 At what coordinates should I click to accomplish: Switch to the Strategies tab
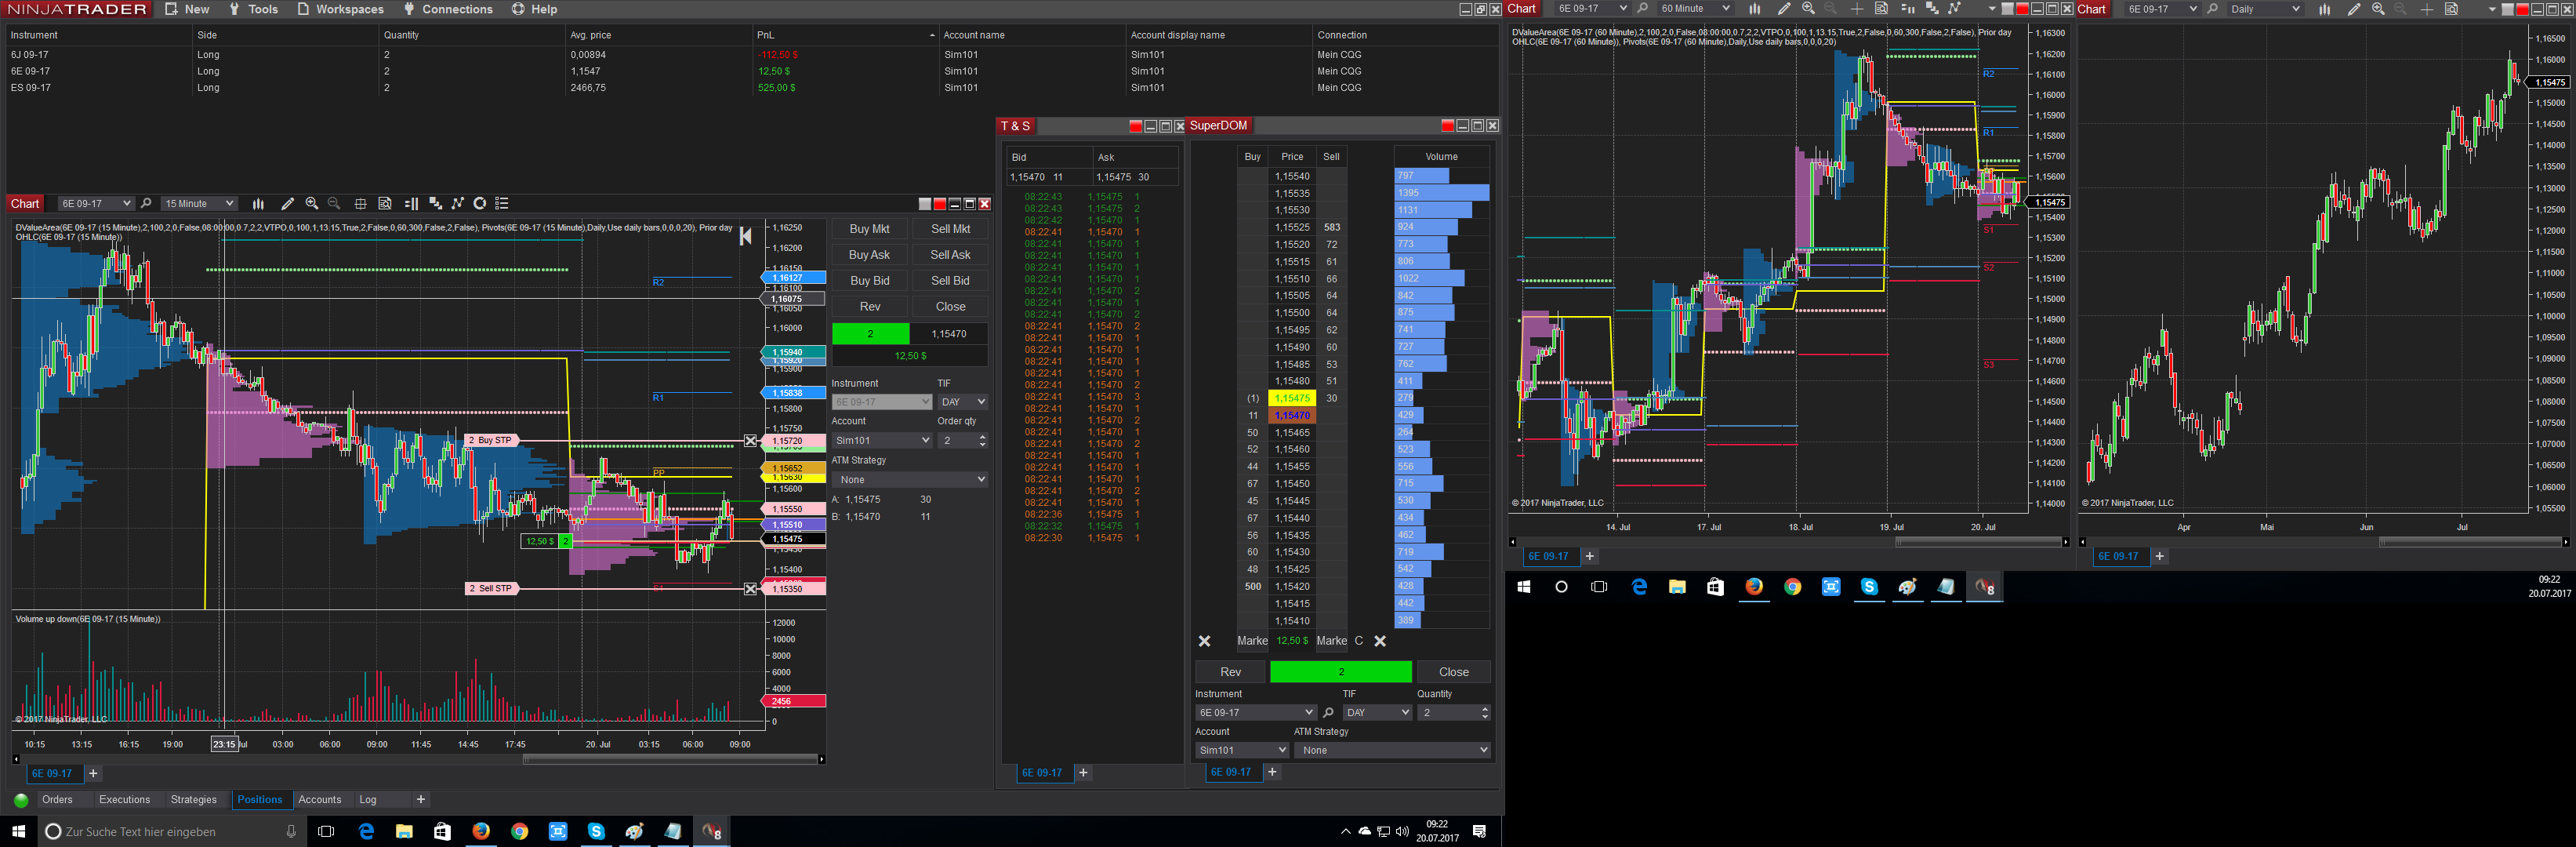[x=193, y=800]
